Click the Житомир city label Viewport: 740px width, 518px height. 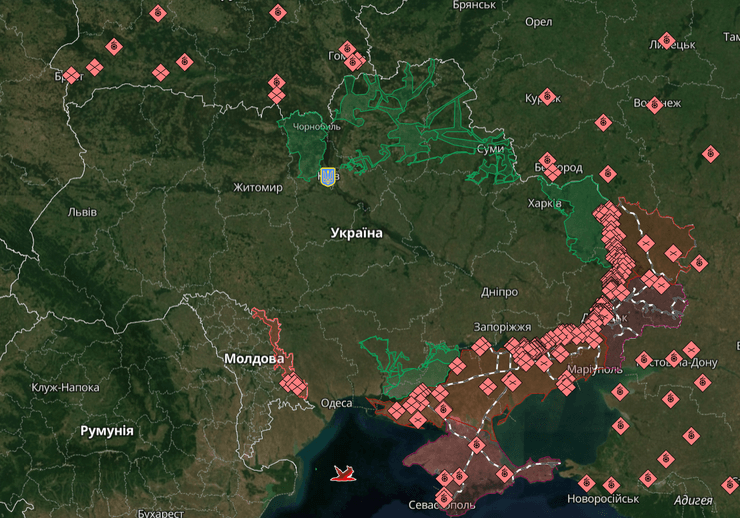tap(258, 187)
